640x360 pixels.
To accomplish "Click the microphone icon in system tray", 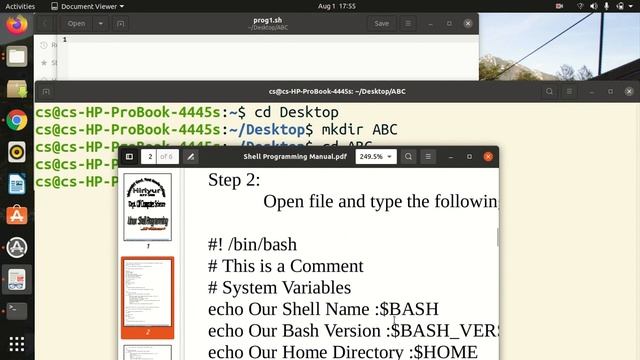I will point(607,6).
